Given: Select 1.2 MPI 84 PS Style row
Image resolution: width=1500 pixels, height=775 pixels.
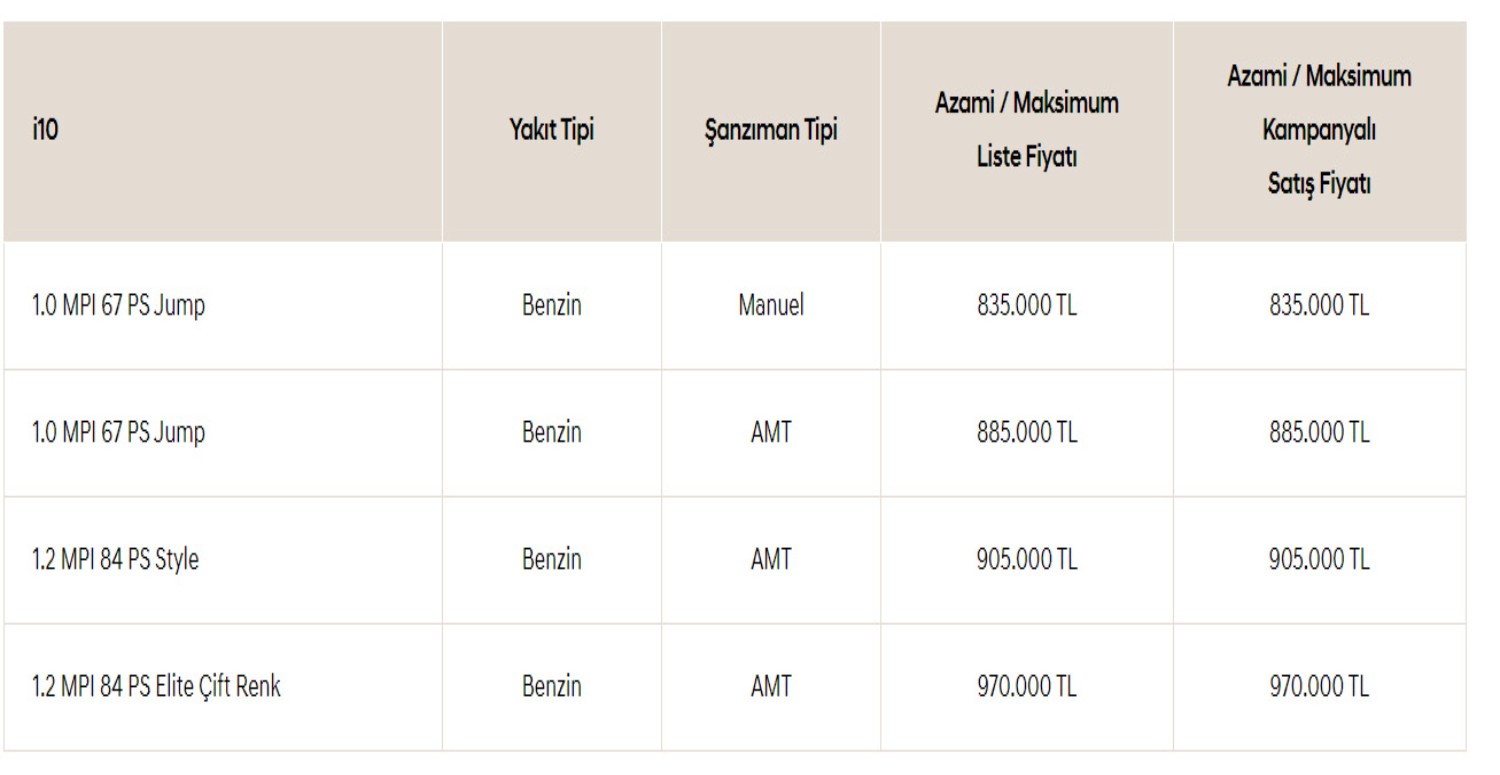Looking at the screenshot, I should (116, 560).
